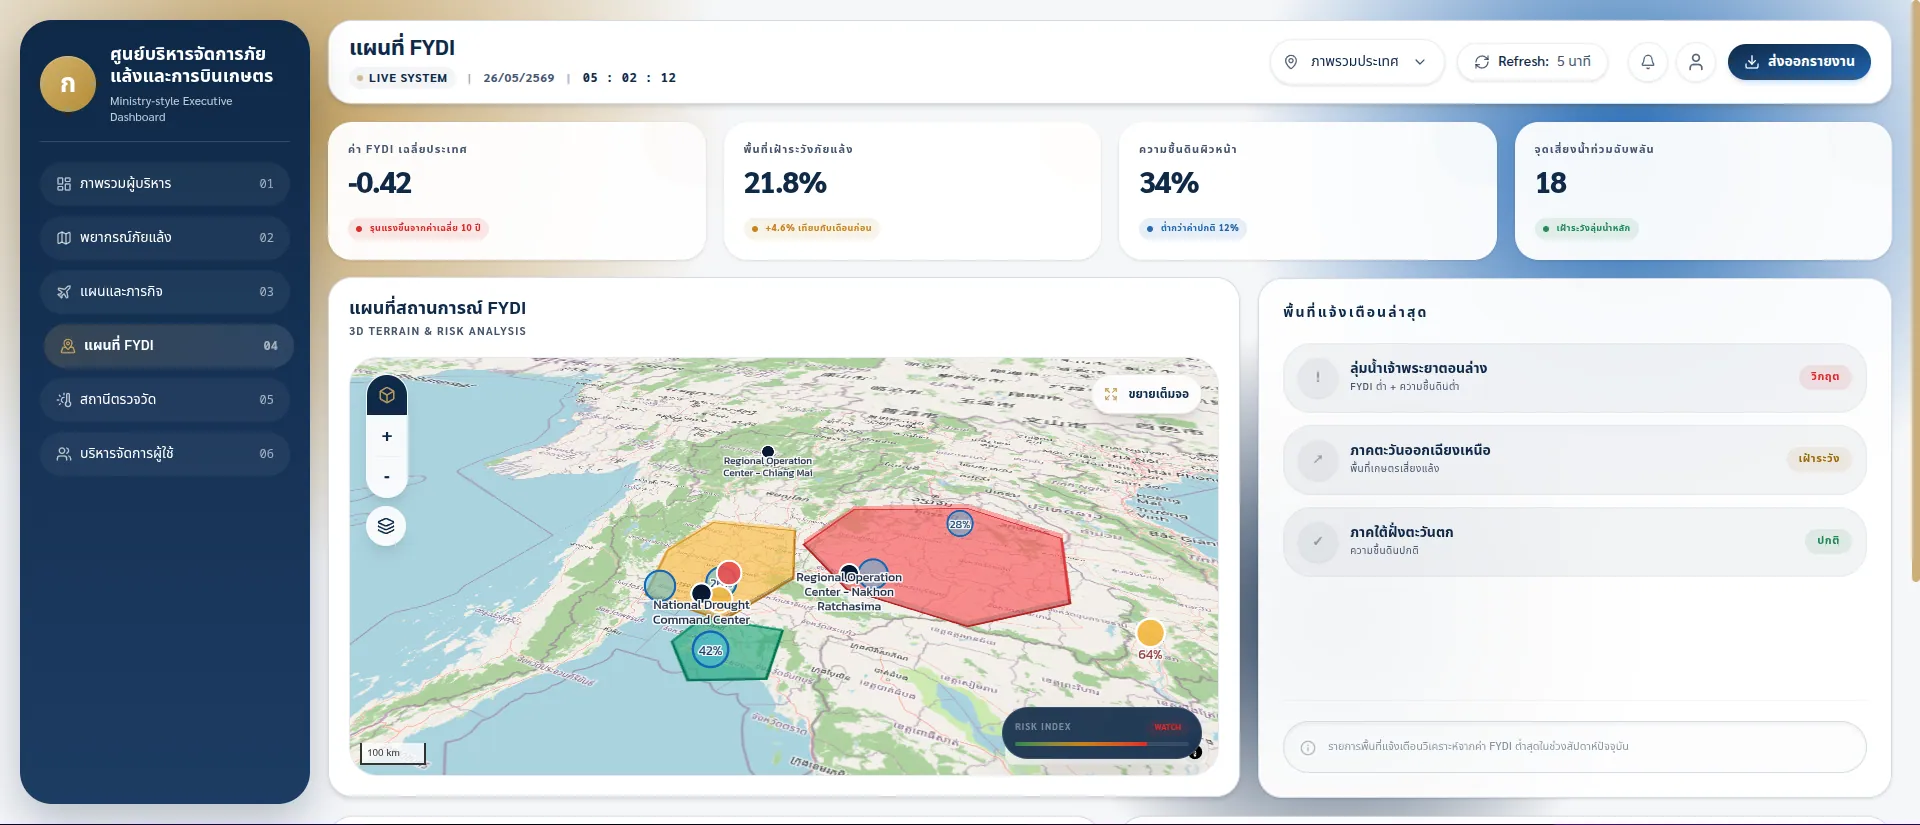
Task: Open the user profile icon
Action: pyautogui.click(x=1696, y=62)
